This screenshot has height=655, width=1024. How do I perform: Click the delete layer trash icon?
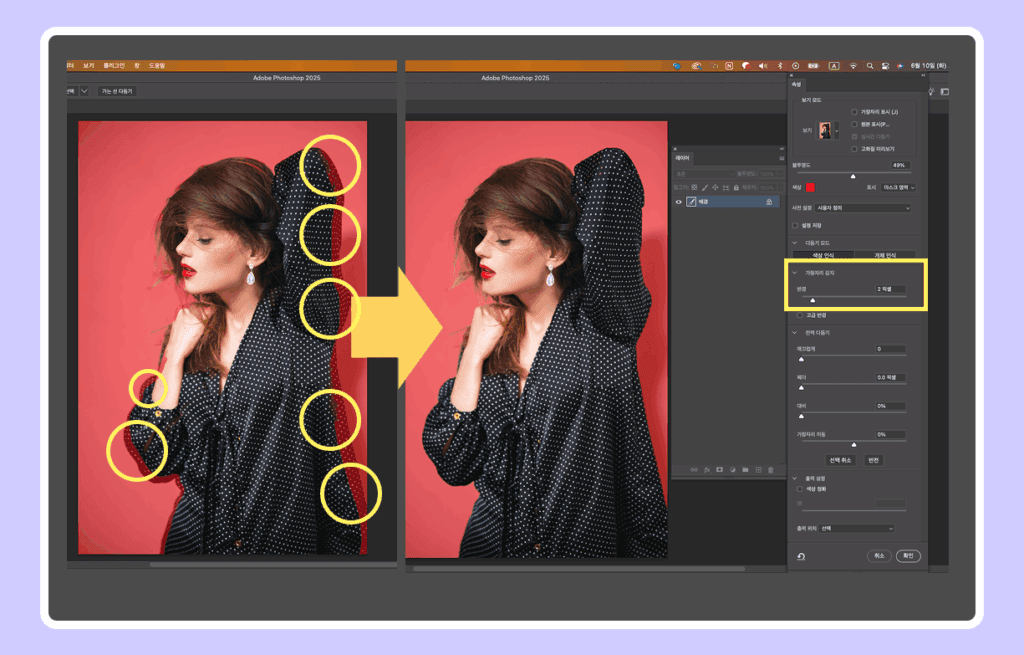[x=771, y=470]
